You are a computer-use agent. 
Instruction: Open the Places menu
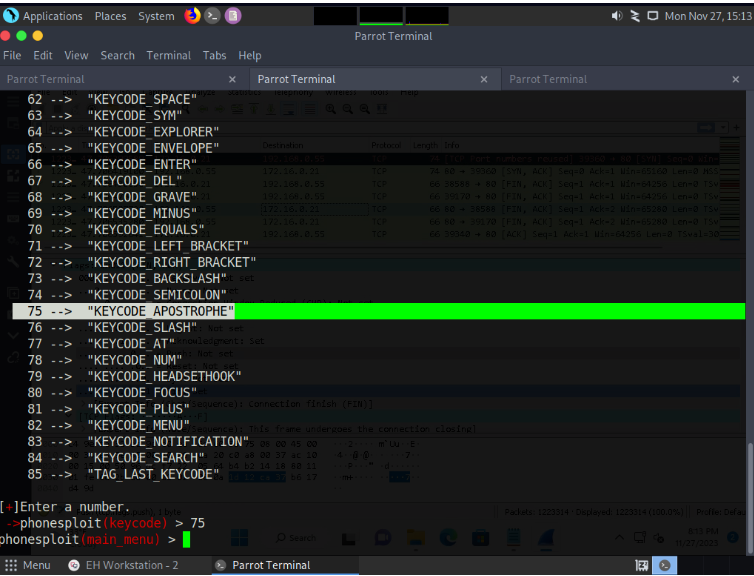pos(110,16)
